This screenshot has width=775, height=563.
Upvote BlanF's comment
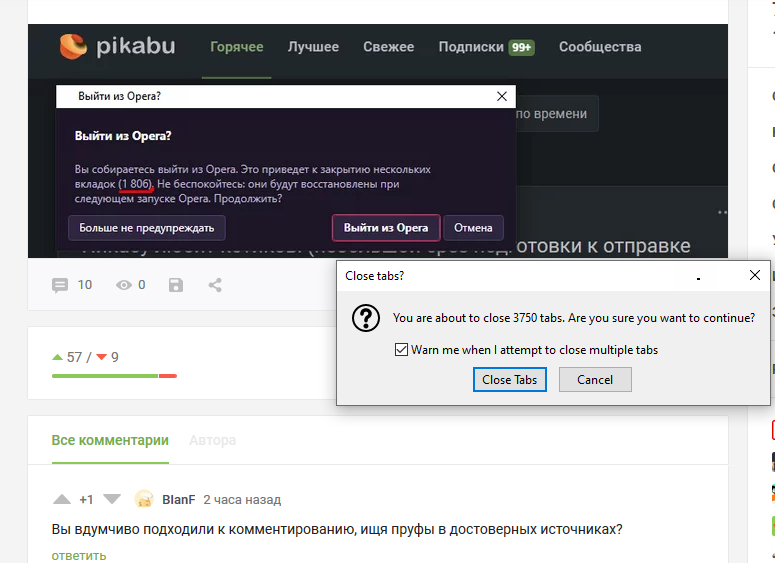[x=62, y=499]
